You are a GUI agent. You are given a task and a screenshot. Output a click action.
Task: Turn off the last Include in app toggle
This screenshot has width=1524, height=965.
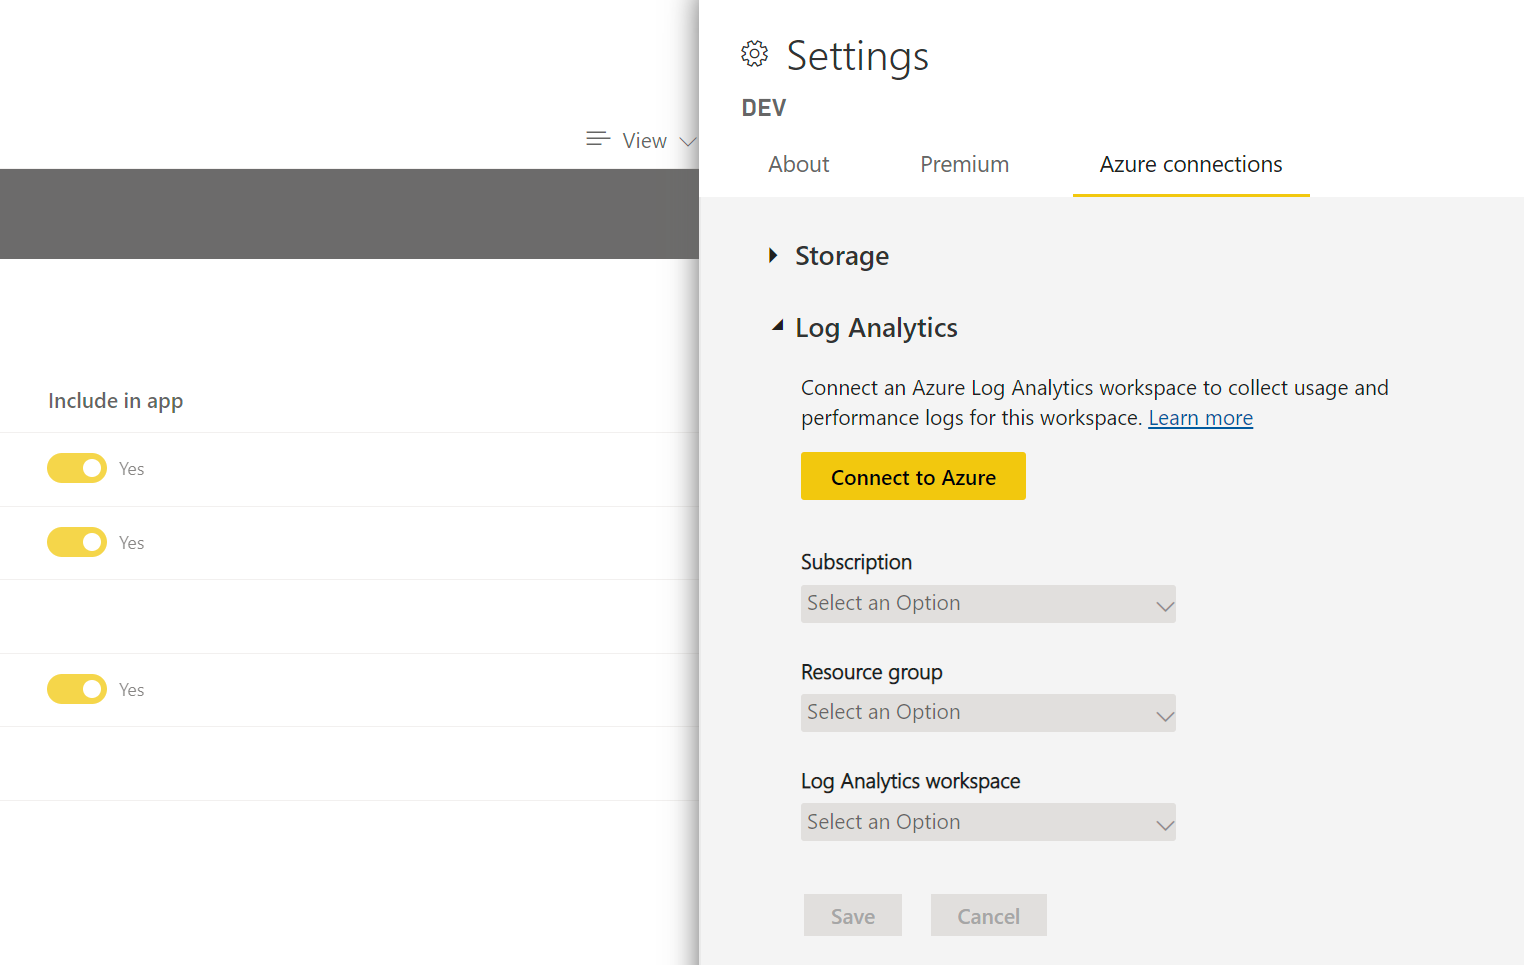77,689
